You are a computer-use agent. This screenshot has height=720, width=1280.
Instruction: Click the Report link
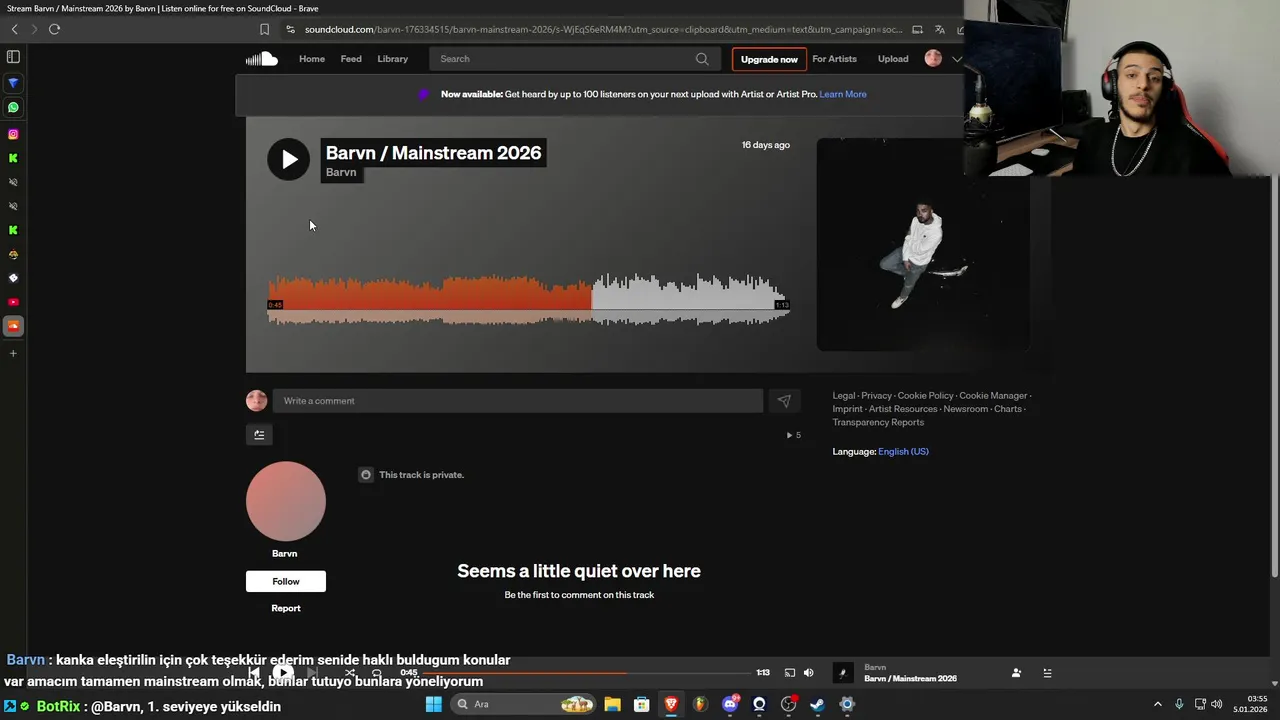[x=286, y=608]
